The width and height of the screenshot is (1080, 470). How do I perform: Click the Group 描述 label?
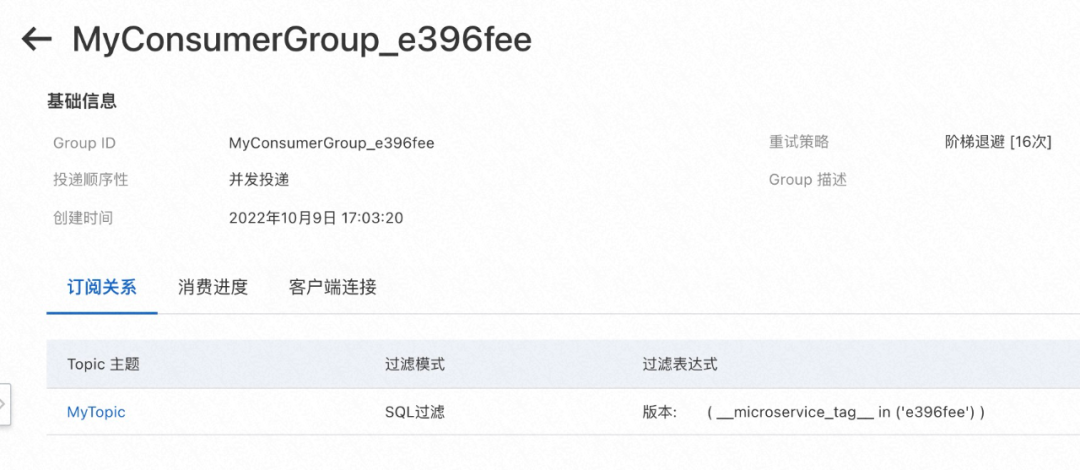point(808,180)
